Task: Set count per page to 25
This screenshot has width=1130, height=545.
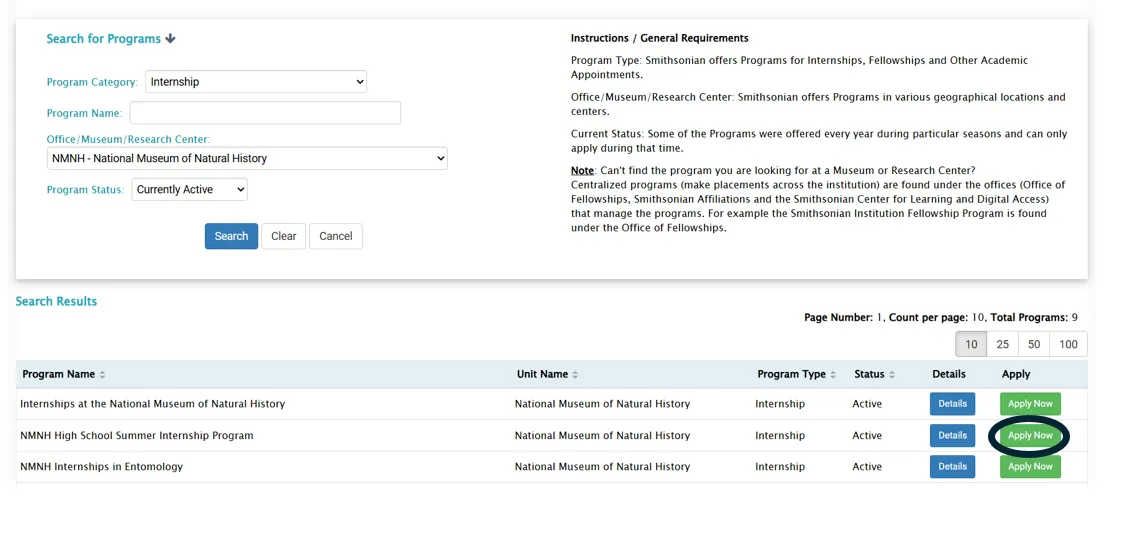Action: tap(1003, 344)
